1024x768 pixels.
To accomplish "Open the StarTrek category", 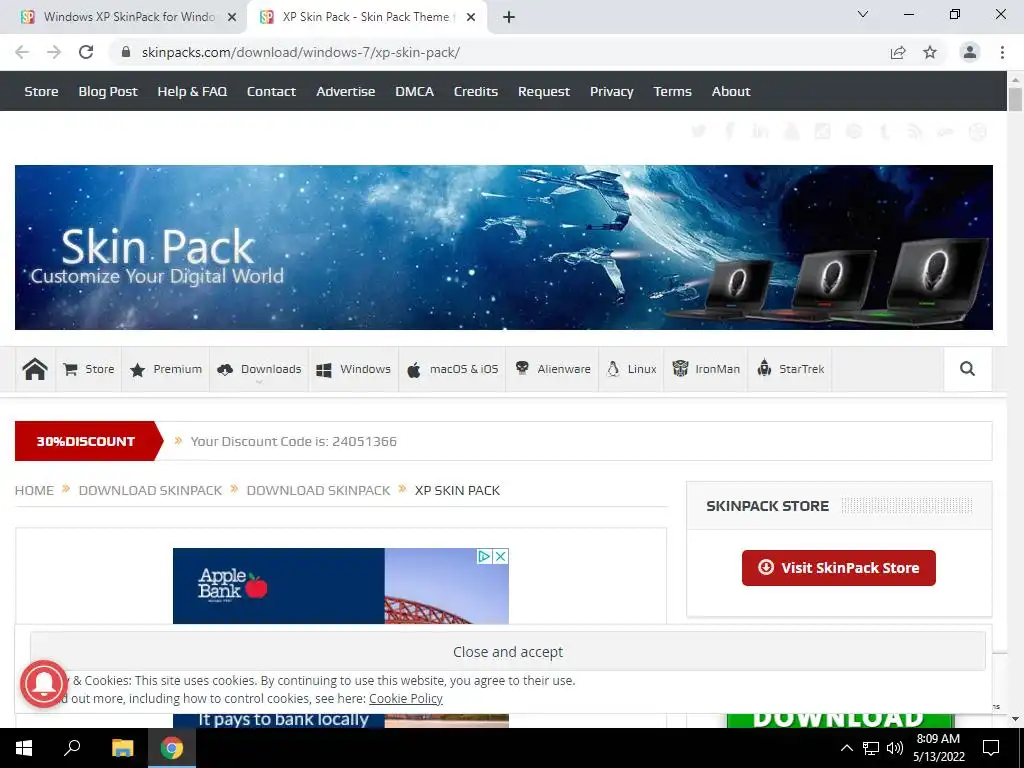I will tap(790, 369).
